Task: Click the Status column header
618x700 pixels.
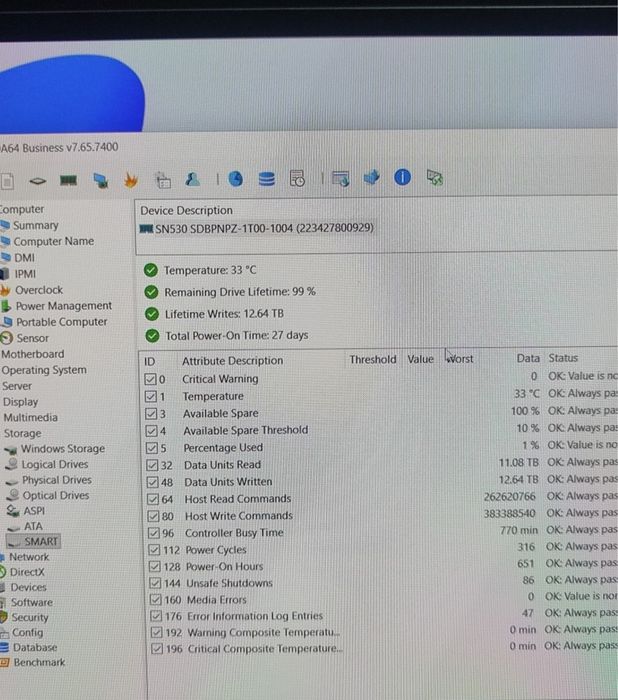Action: coord(563,358)
